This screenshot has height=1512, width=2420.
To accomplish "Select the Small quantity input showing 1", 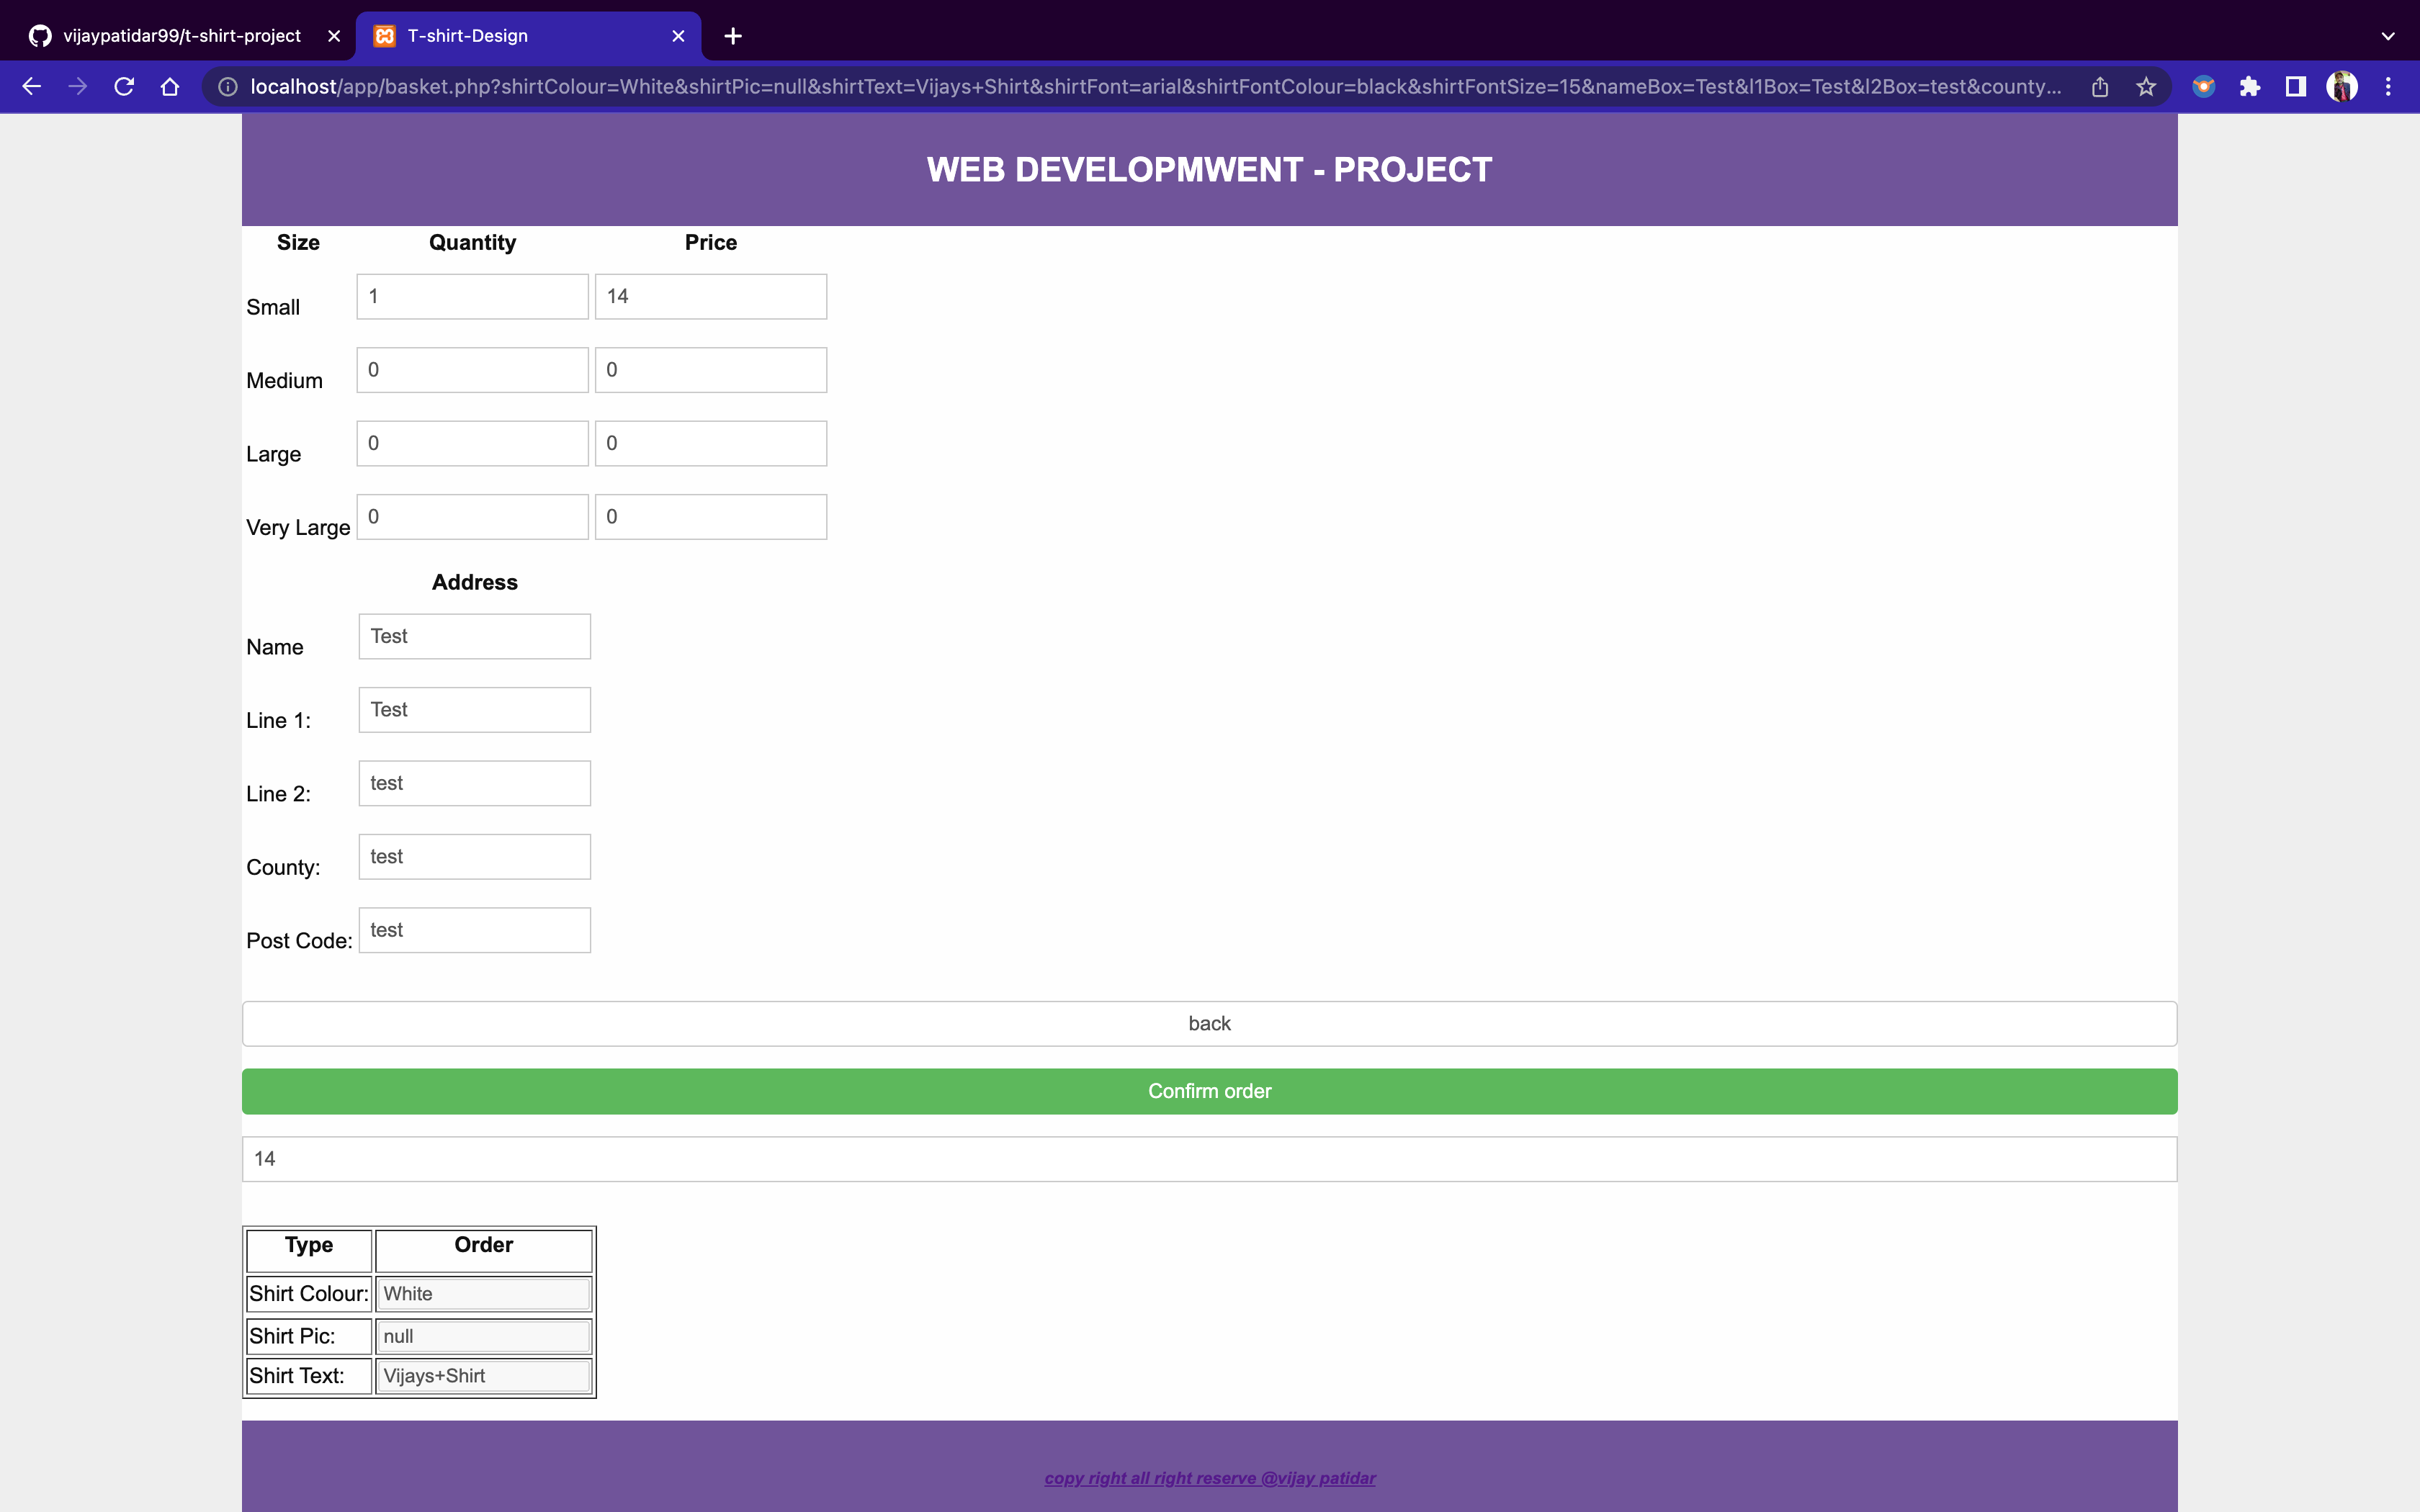I will pyautogui.click(x=472, y=296).
